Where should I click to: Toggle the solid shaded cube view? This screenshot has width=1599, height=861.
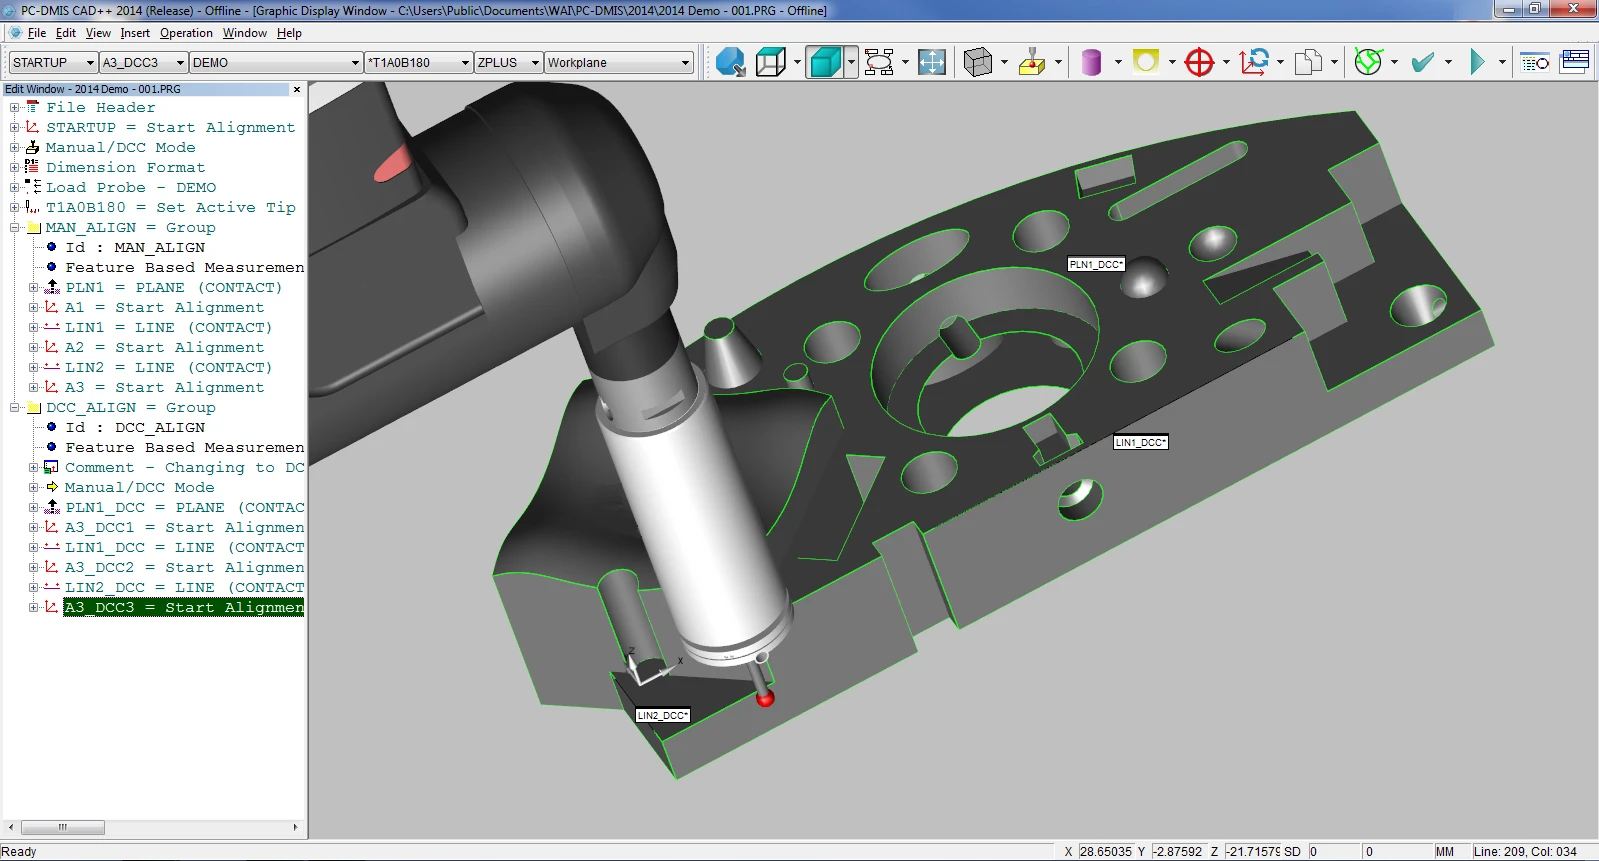pyautogui.click(x=824, y=62)
